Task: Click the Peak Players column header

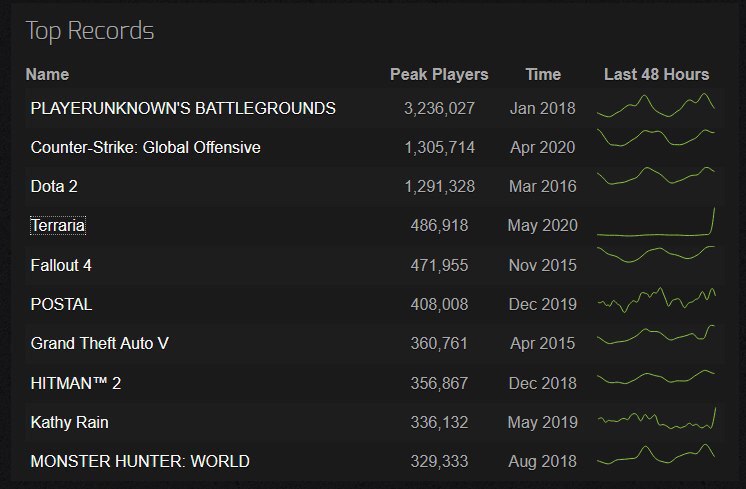Action: [x=439, y=74]
